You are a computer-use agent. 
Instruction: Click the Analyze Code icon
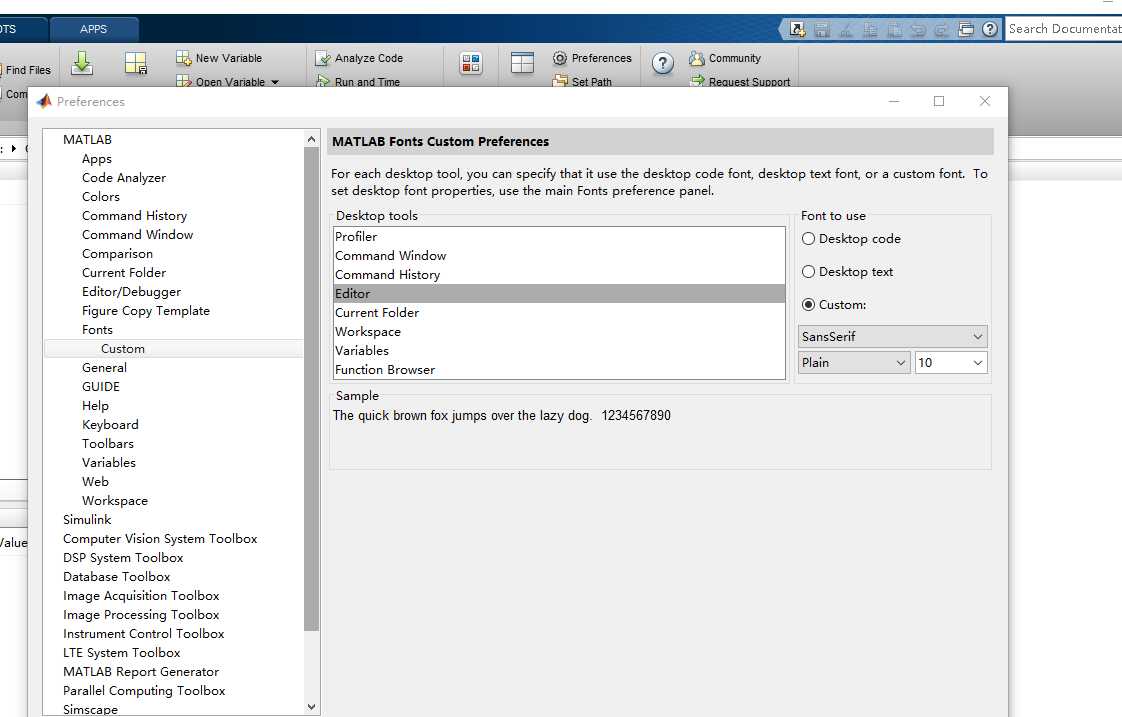pyautogui.click(x=323, y=58)
